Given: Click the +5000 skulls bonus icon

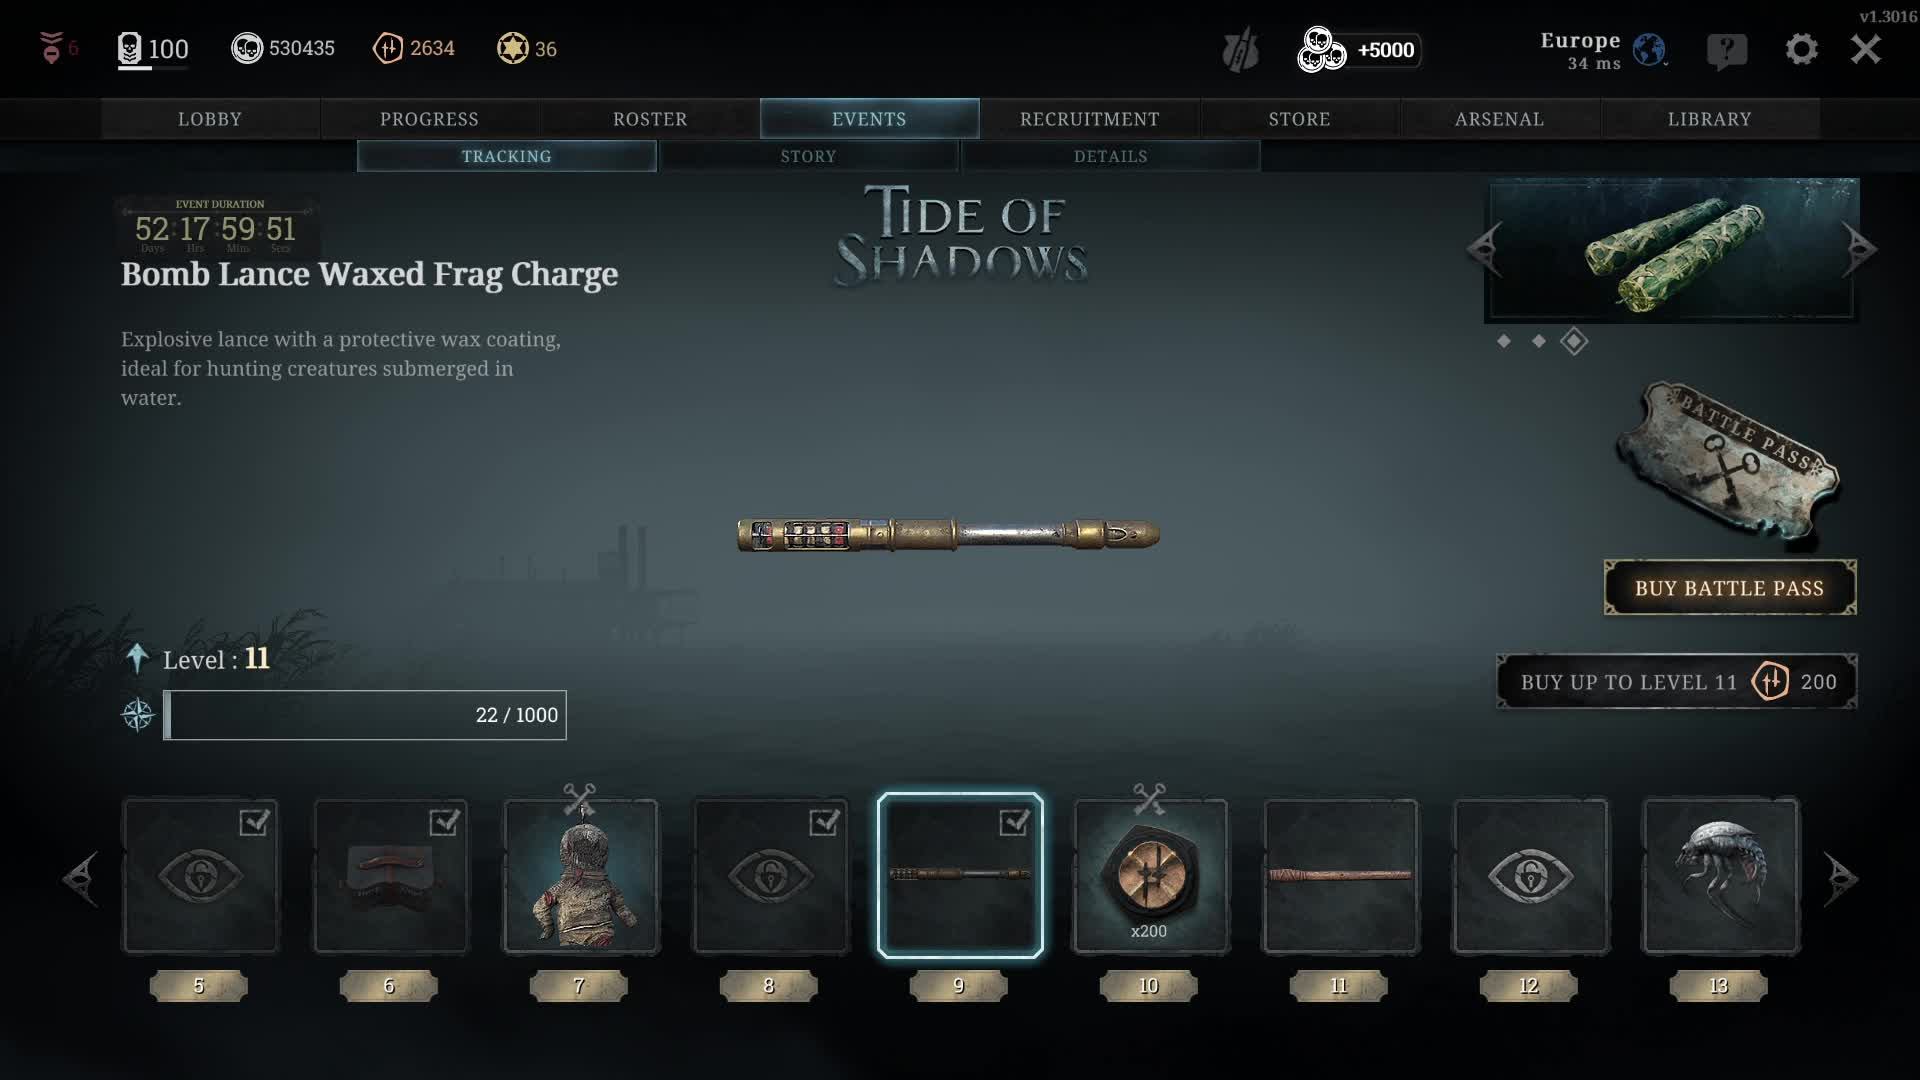Looking at the screenshot, I should [1320, 50].
